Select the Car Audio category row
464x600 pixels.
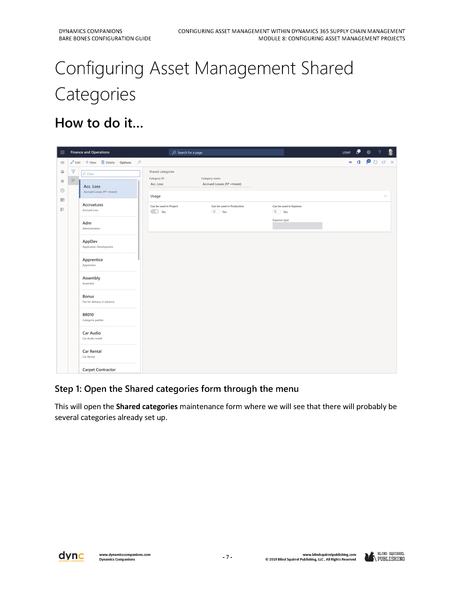(108, 336)
